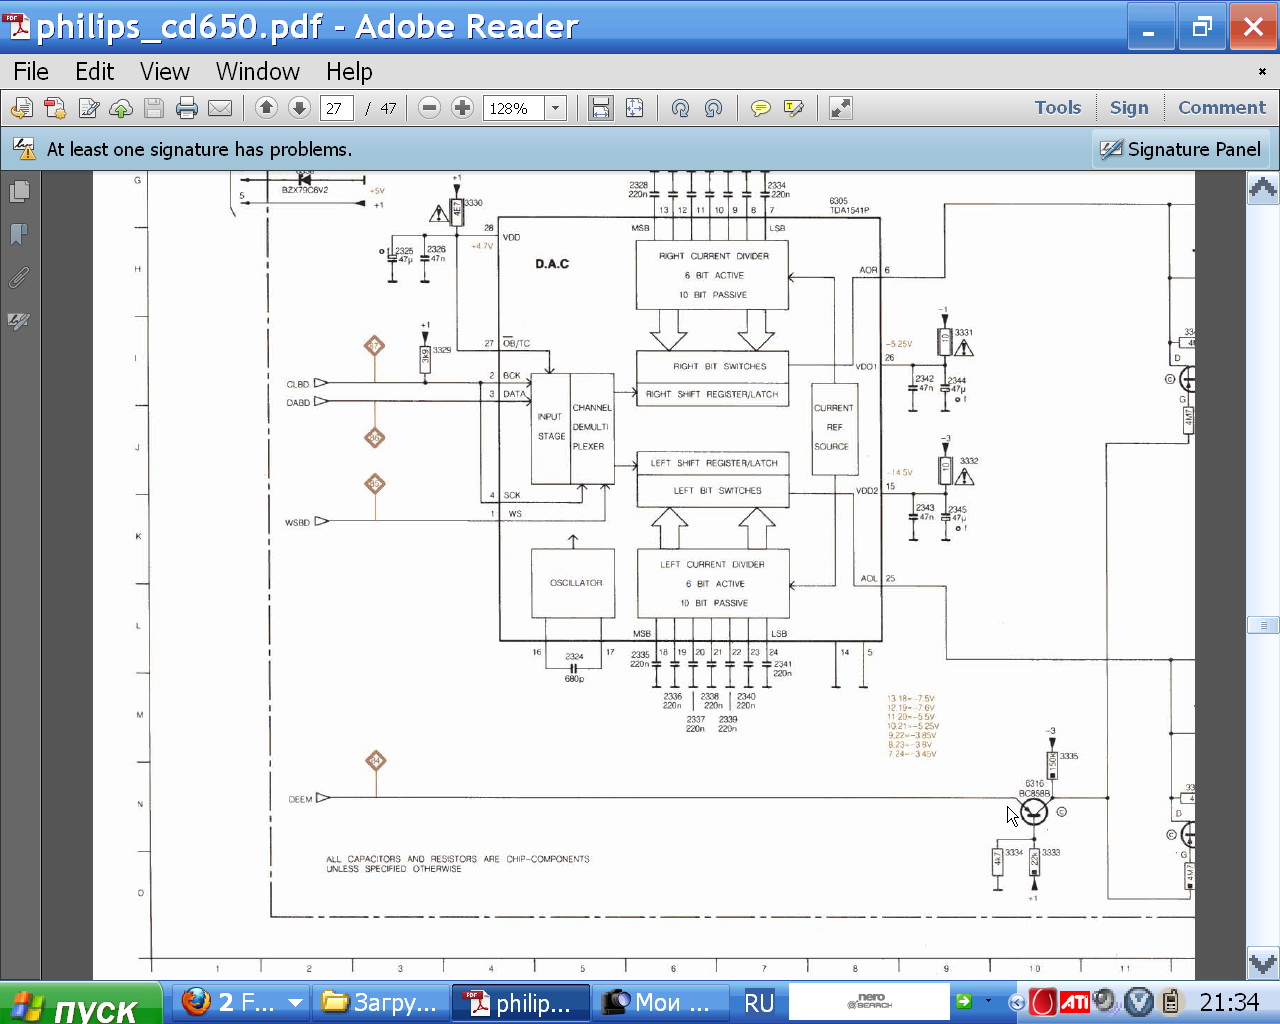Open the Signature Panel button
The image size is (1280, 1024).
(x=1181, y=150)
